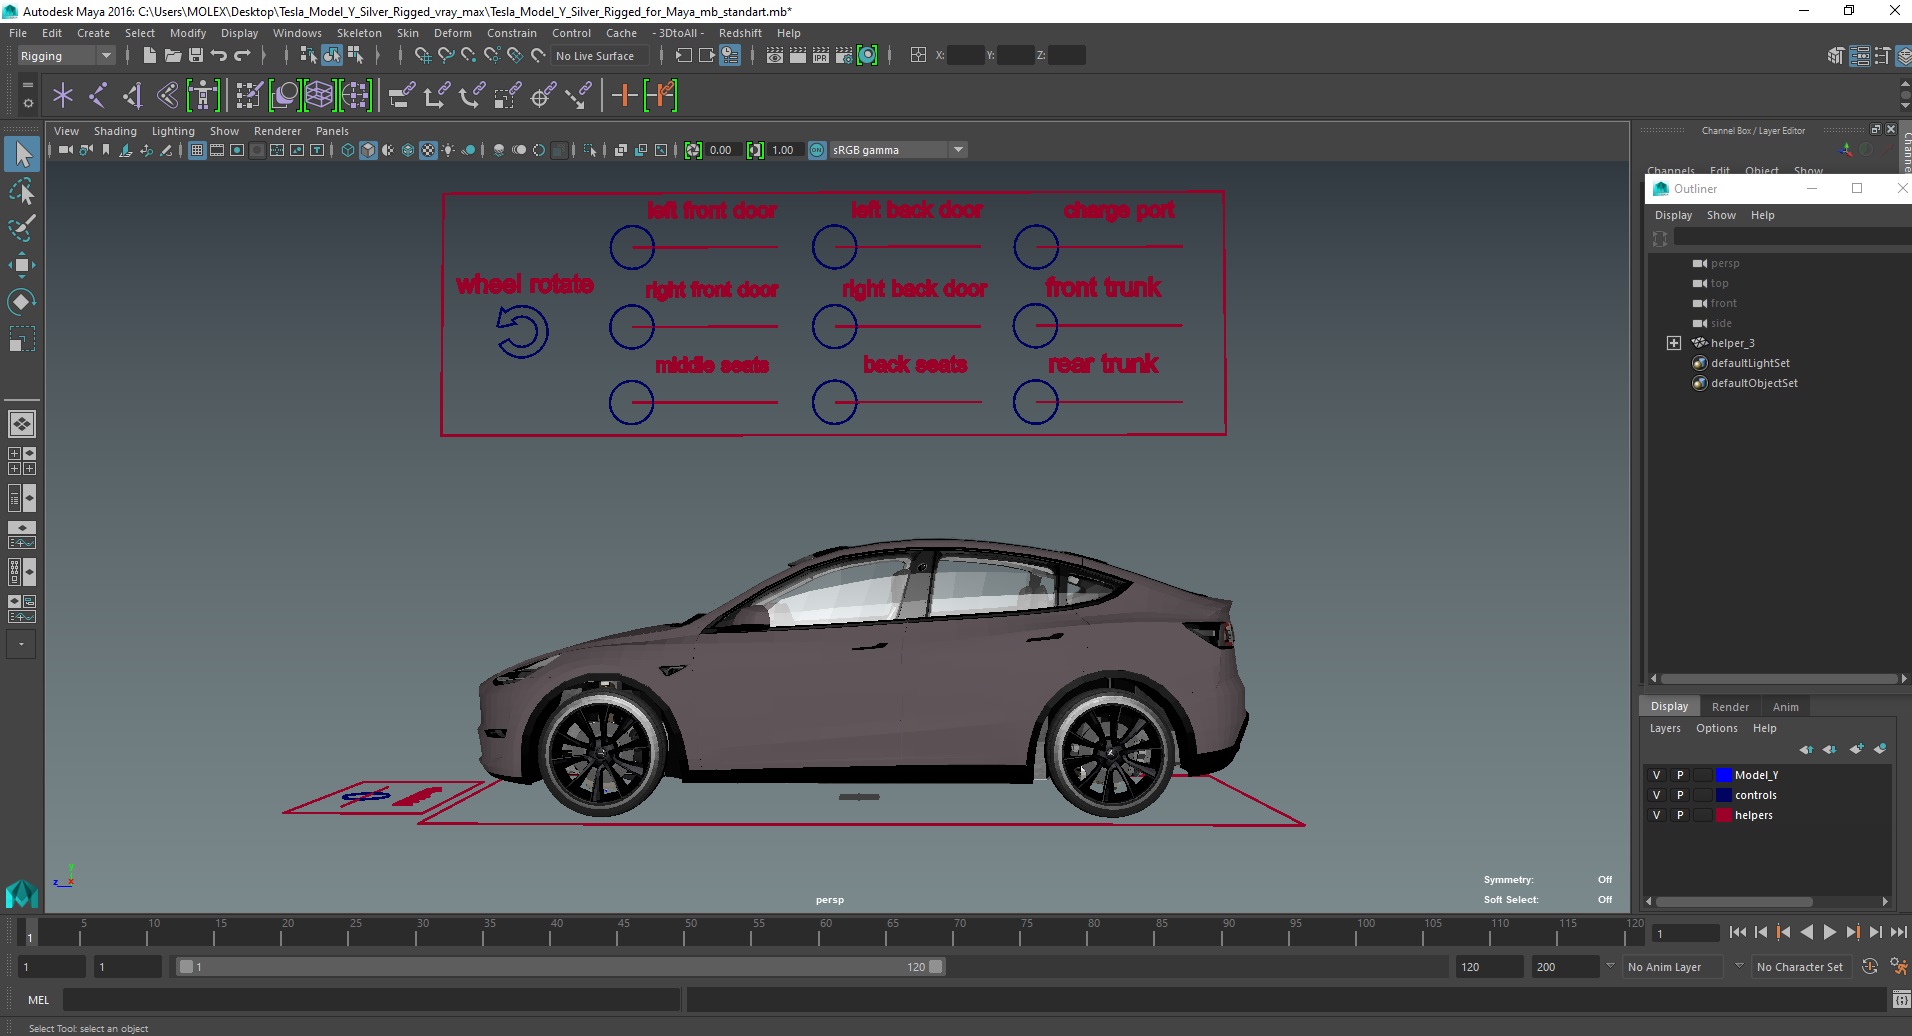Click the Model_Y layer color swatch

point(1723,775)
